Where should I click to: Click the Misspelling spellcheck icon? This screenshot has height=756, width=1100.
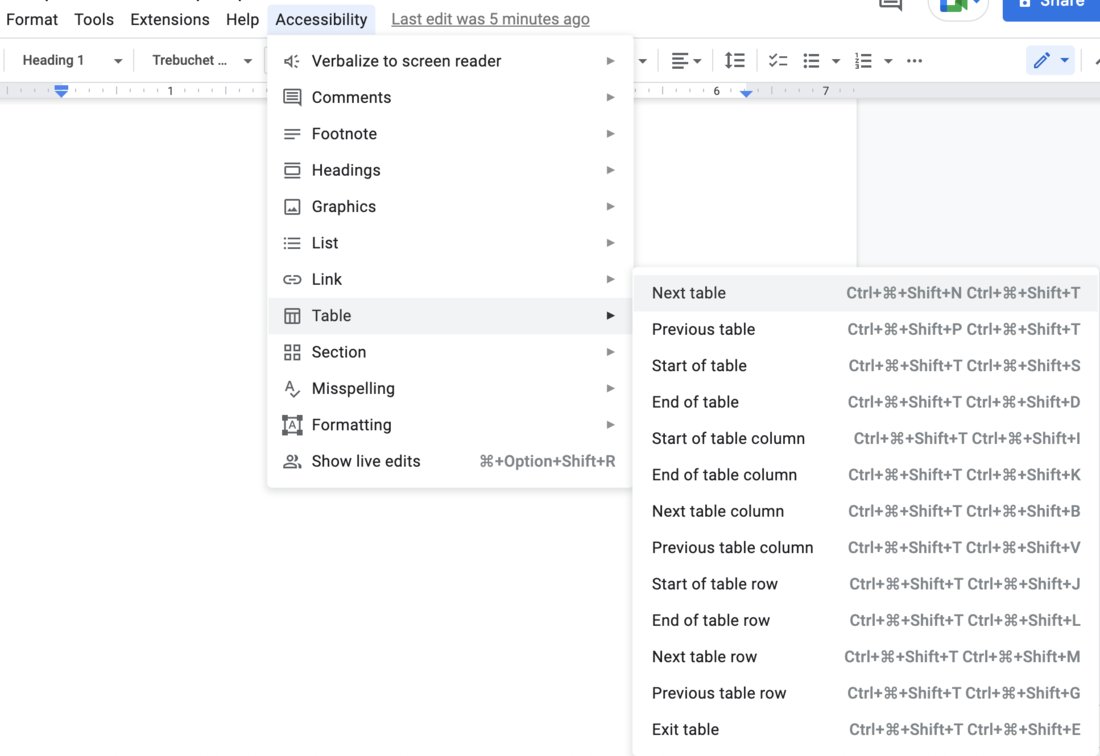click(292, 389)
